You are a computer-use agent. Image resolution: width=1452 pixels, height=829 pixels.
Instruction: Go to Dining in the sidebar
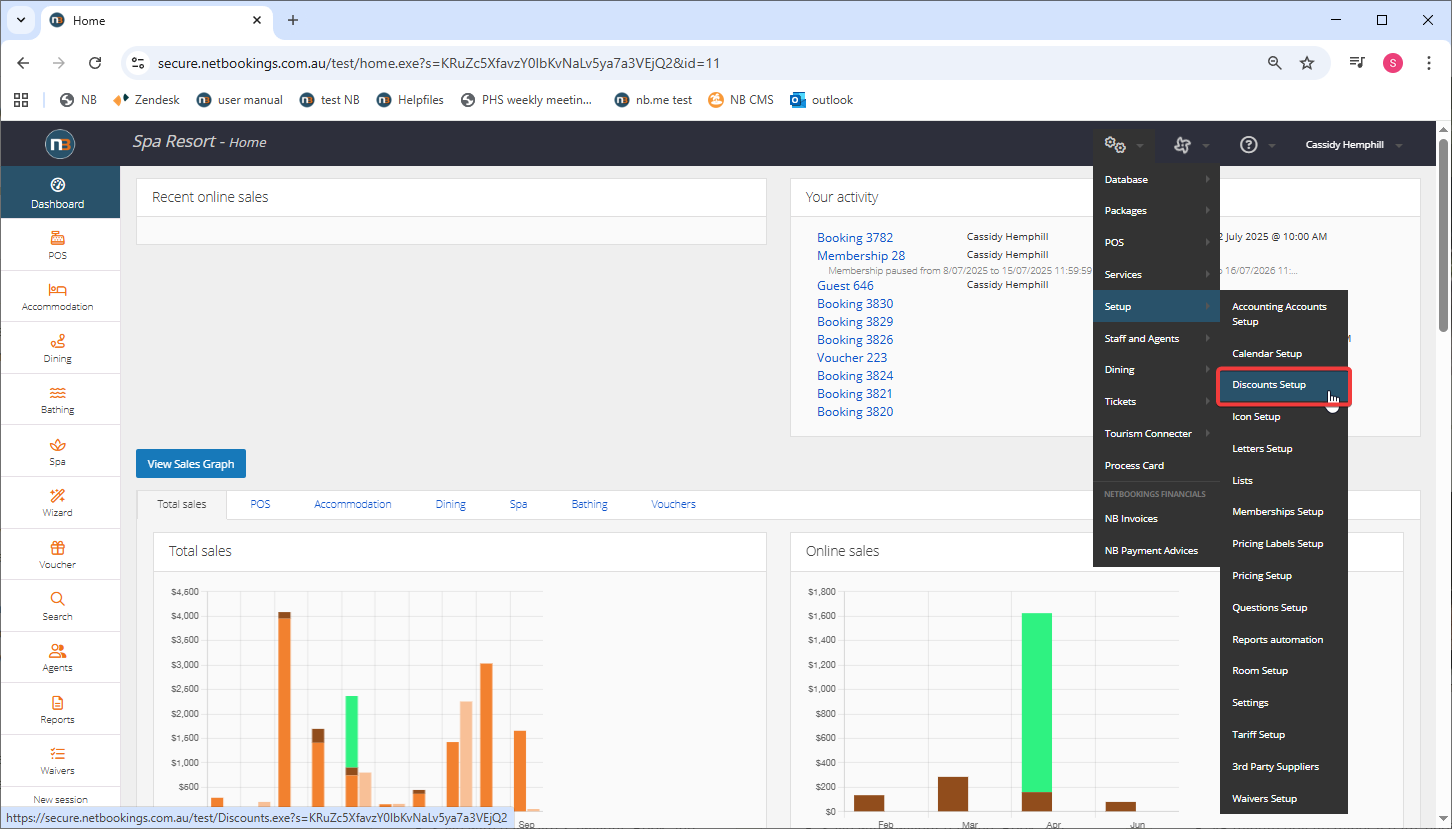tap(58, 348)
